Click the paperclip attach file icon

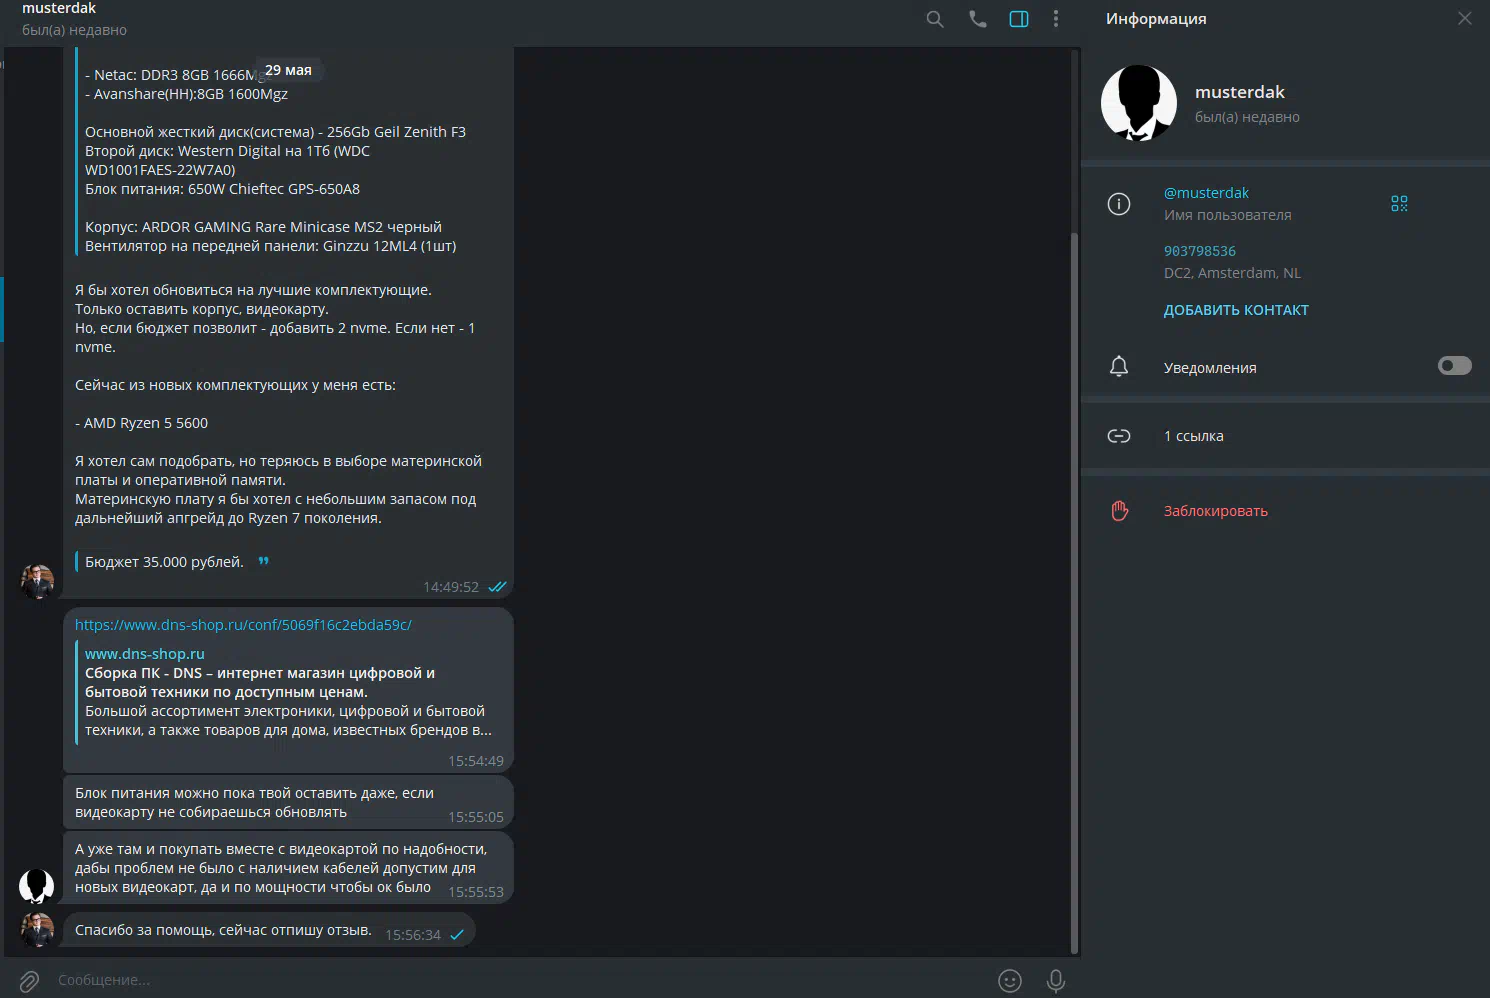click(29, 981)
